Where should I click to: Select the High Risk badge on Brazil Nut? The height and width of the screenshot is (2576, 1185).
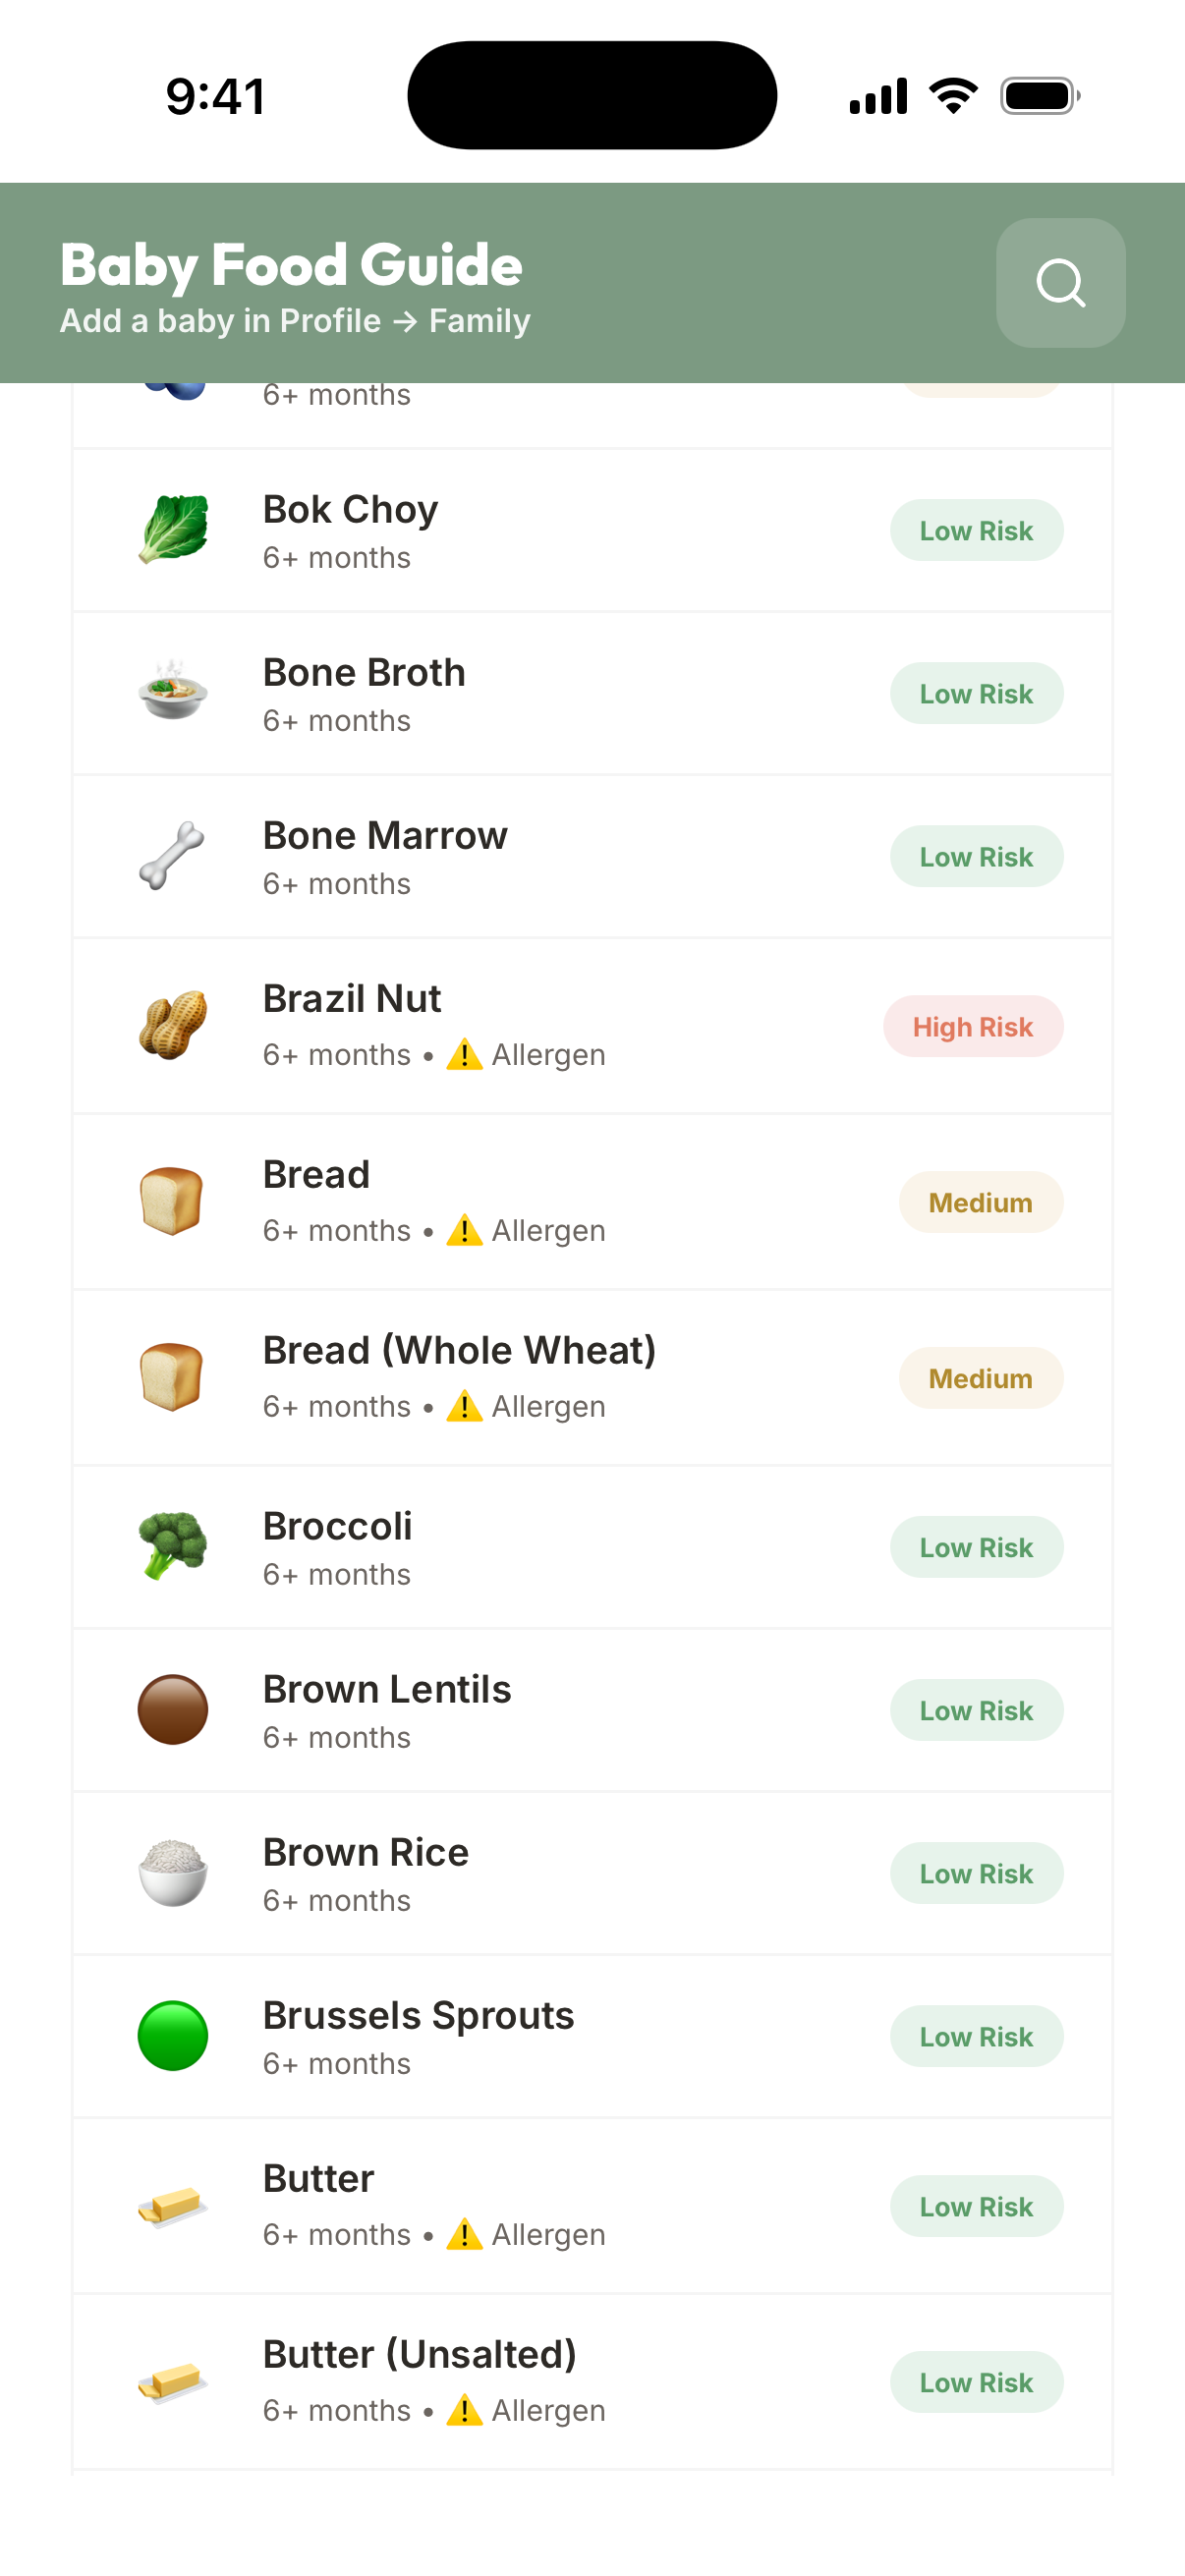coord(972,1026)
